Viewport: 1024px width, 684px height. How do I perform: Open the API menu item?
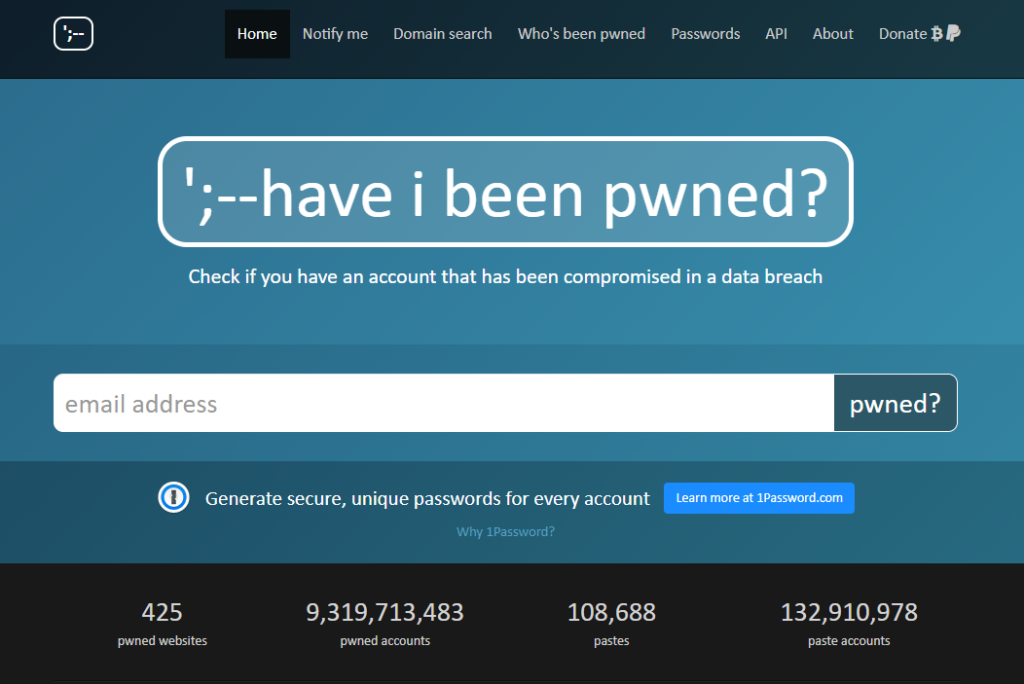pyautogui.click(x=776, y=33)
